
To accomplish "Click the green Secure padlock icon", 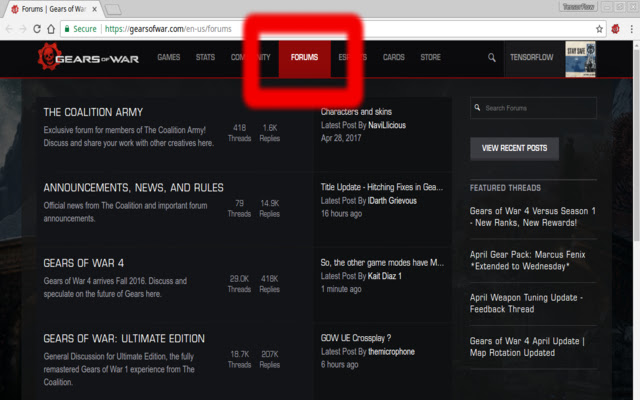I will pos(67,29).
